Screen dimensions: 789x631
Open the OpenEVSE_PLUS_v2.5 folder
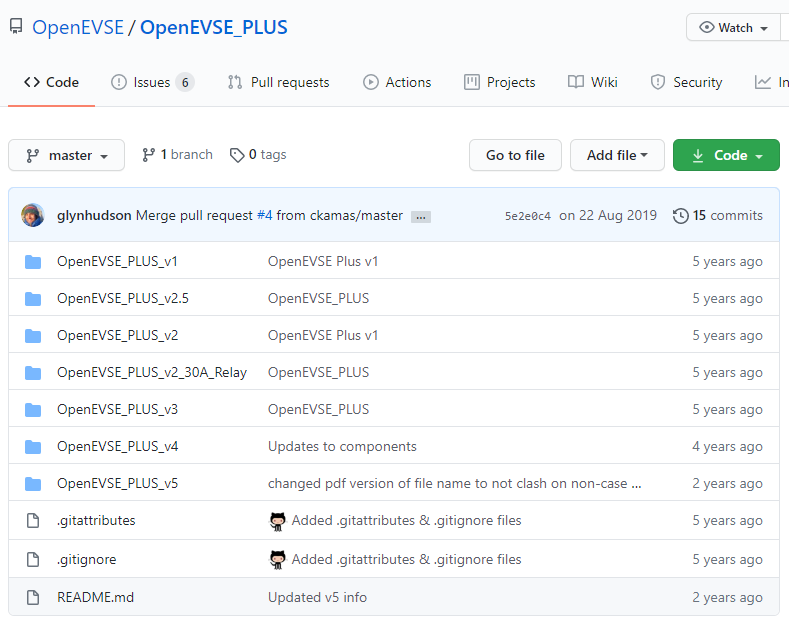pyautogui.click(x=123, y=298)
